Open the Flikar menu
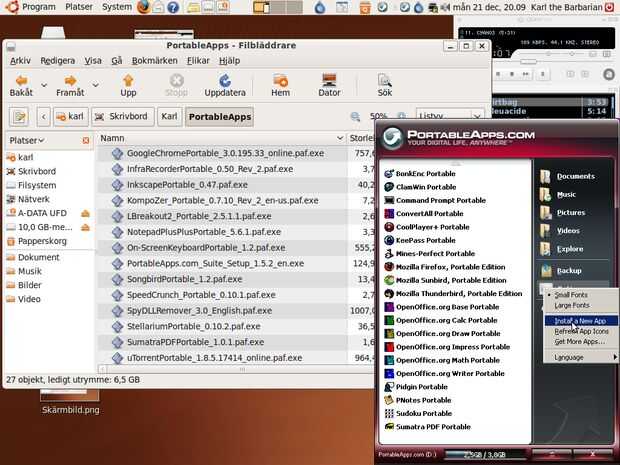The height and width of the screenshot is (465, 620). 198,60
